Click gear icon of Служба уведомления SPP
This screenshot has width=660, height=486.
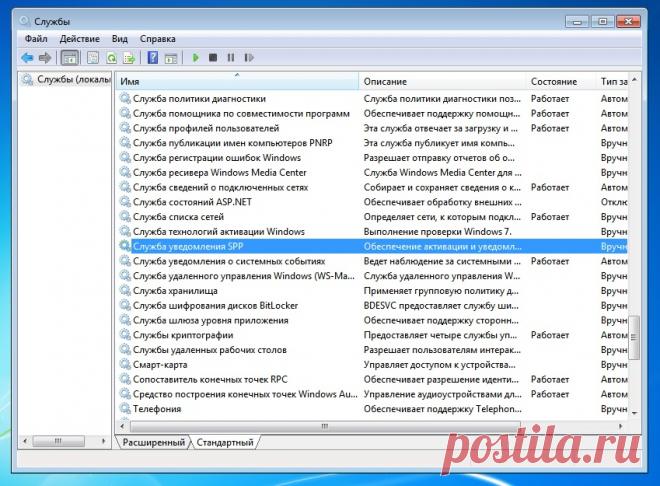pyautogui.click(x=125, y=246)
